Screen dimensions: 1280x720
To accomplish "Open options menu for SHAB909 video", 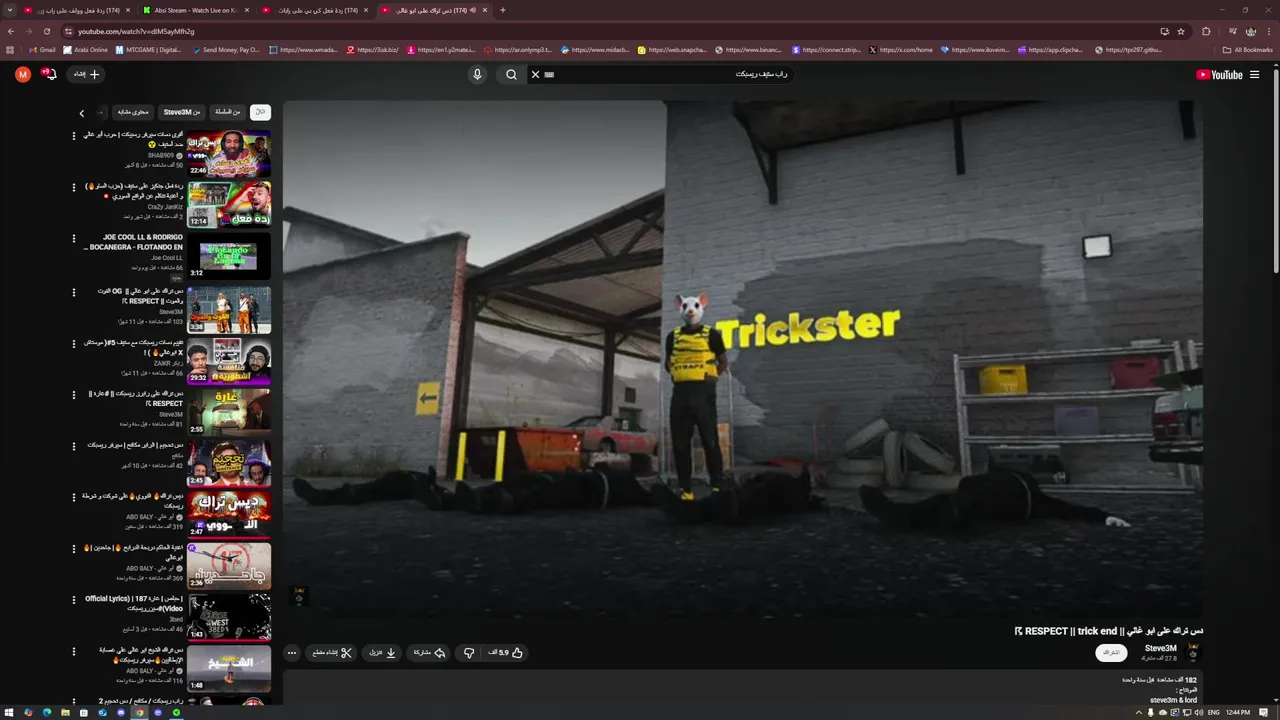I will 73,136.
